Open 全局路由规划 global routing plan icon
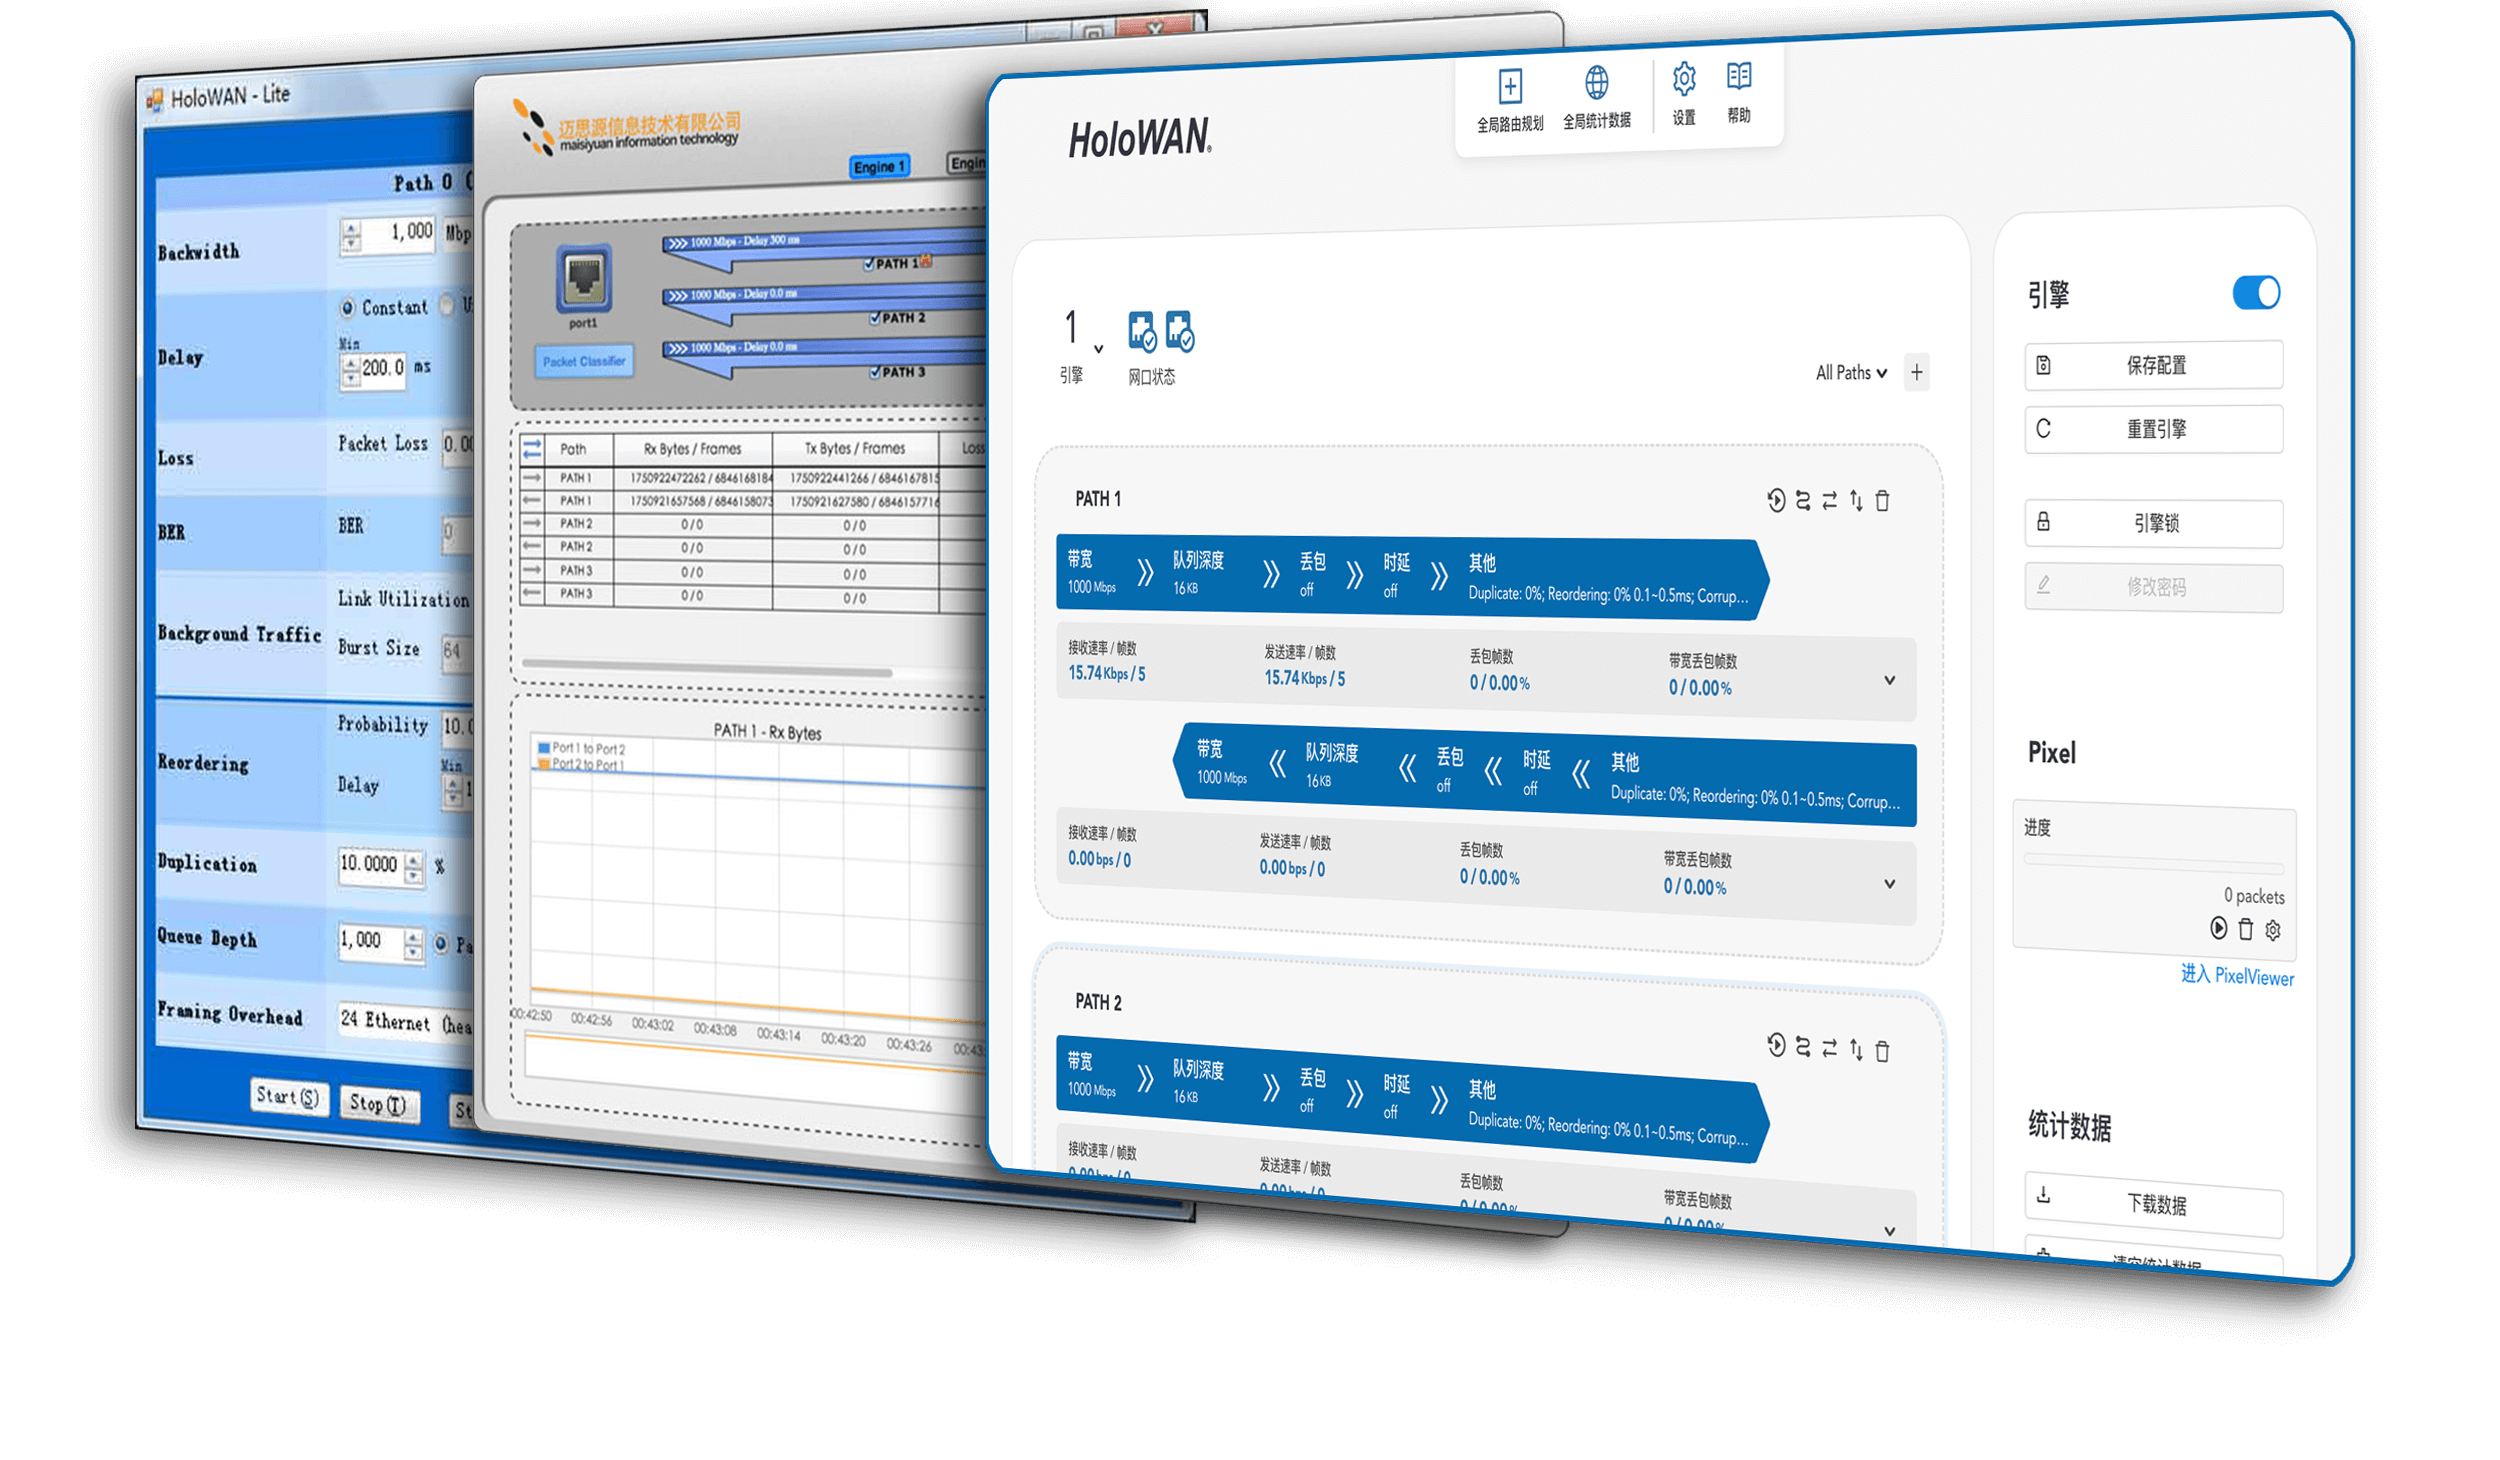 point(1509,87)
